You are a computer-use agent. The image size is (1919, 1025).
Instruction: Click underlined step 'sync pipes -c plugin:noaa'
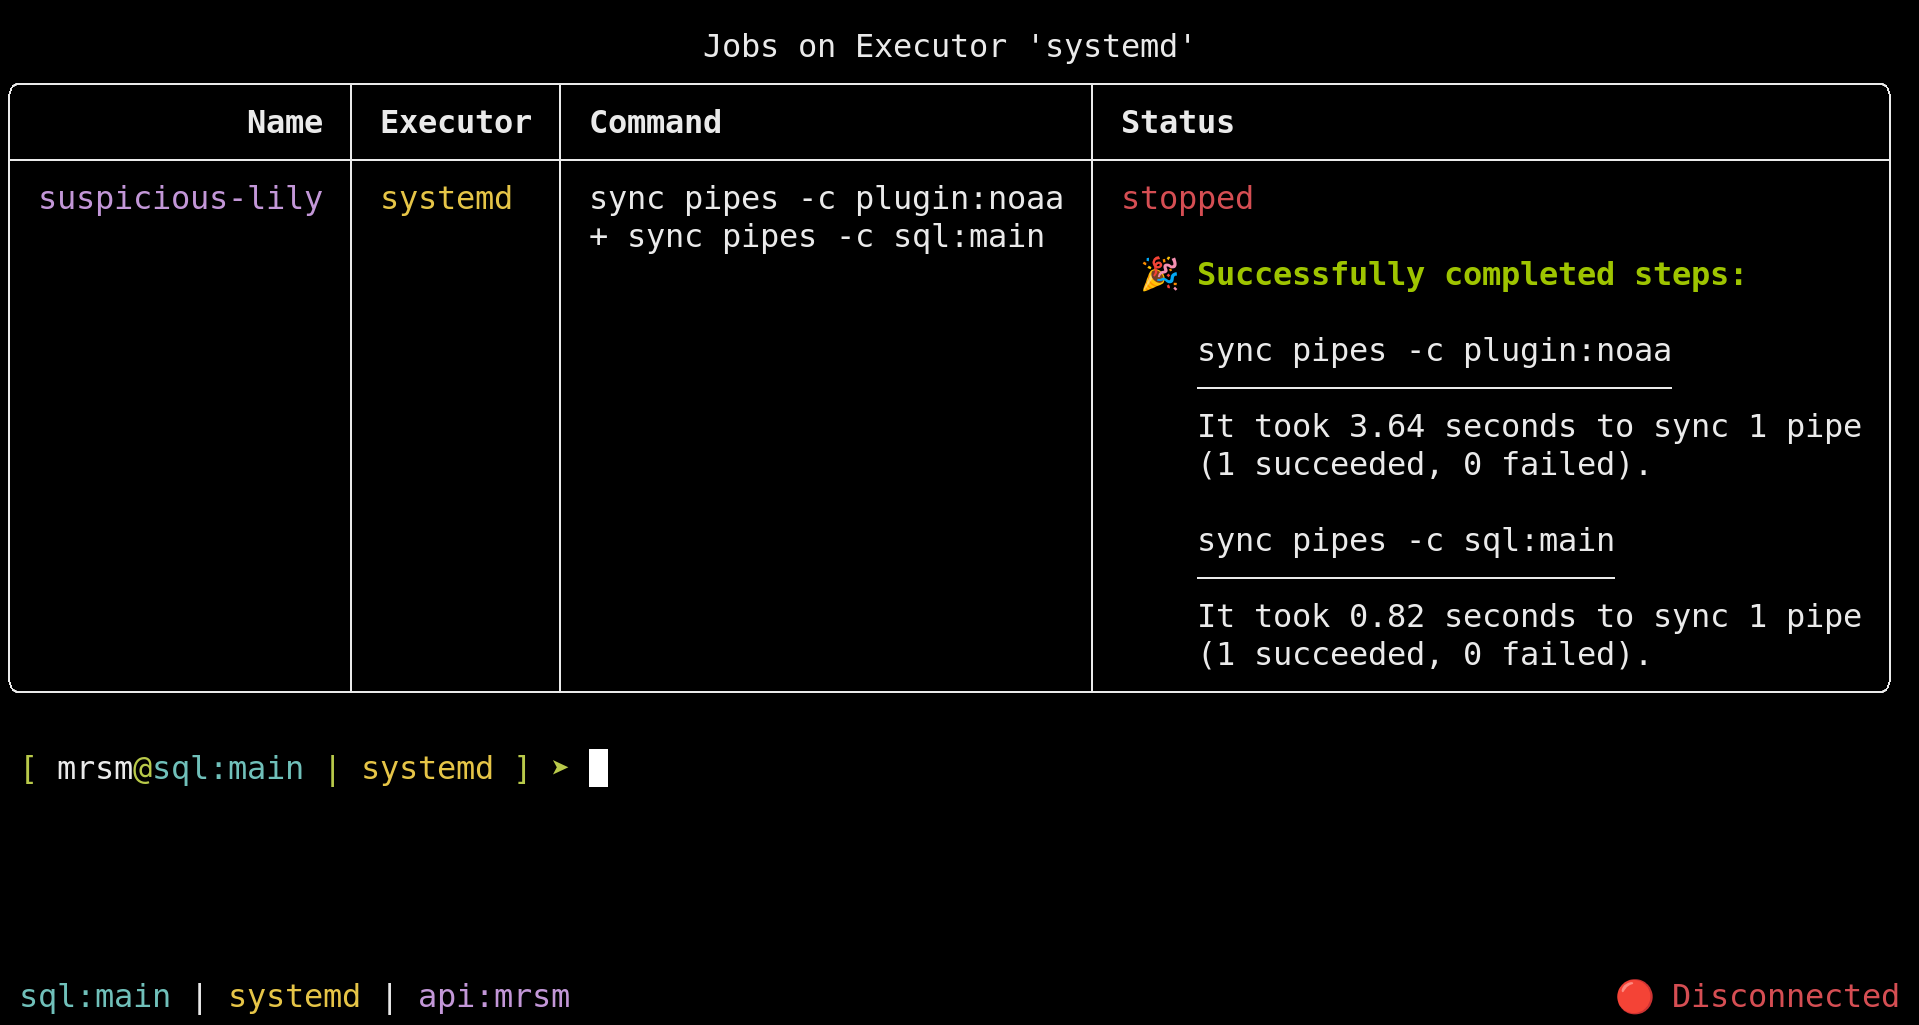1434,351
